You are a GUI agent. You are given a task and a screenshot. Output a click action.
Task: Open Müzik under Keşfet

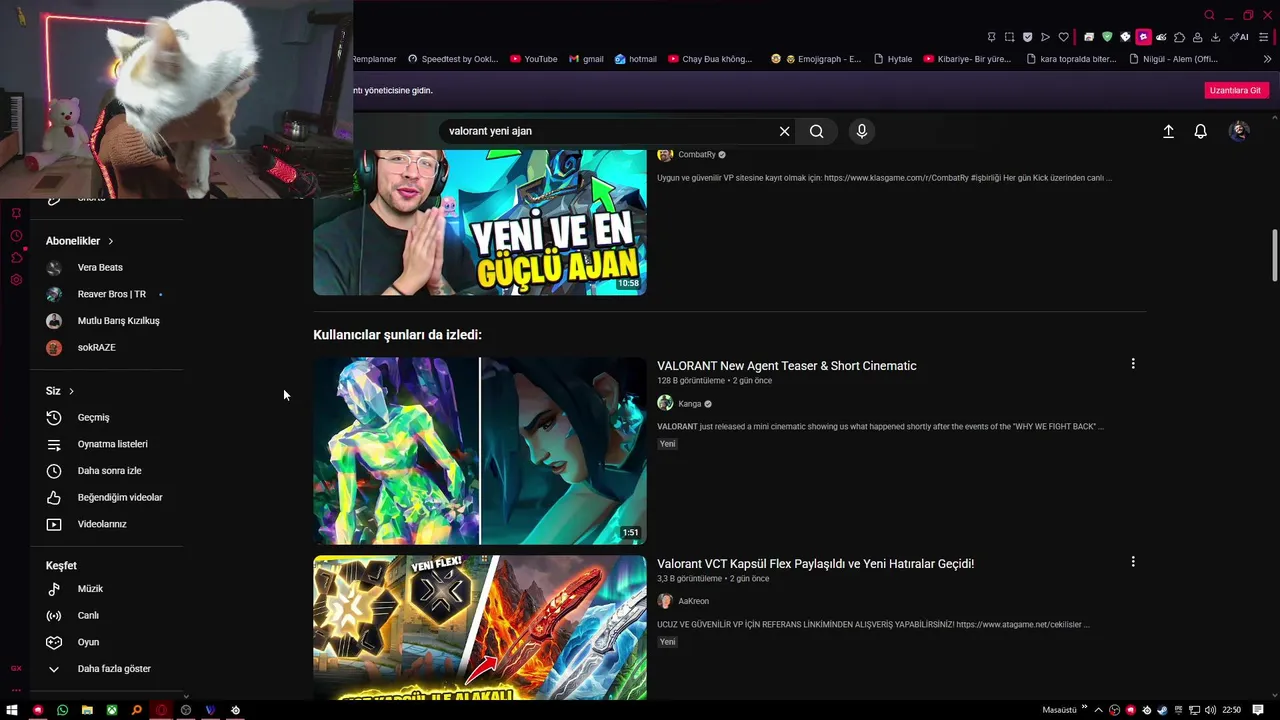107,589
